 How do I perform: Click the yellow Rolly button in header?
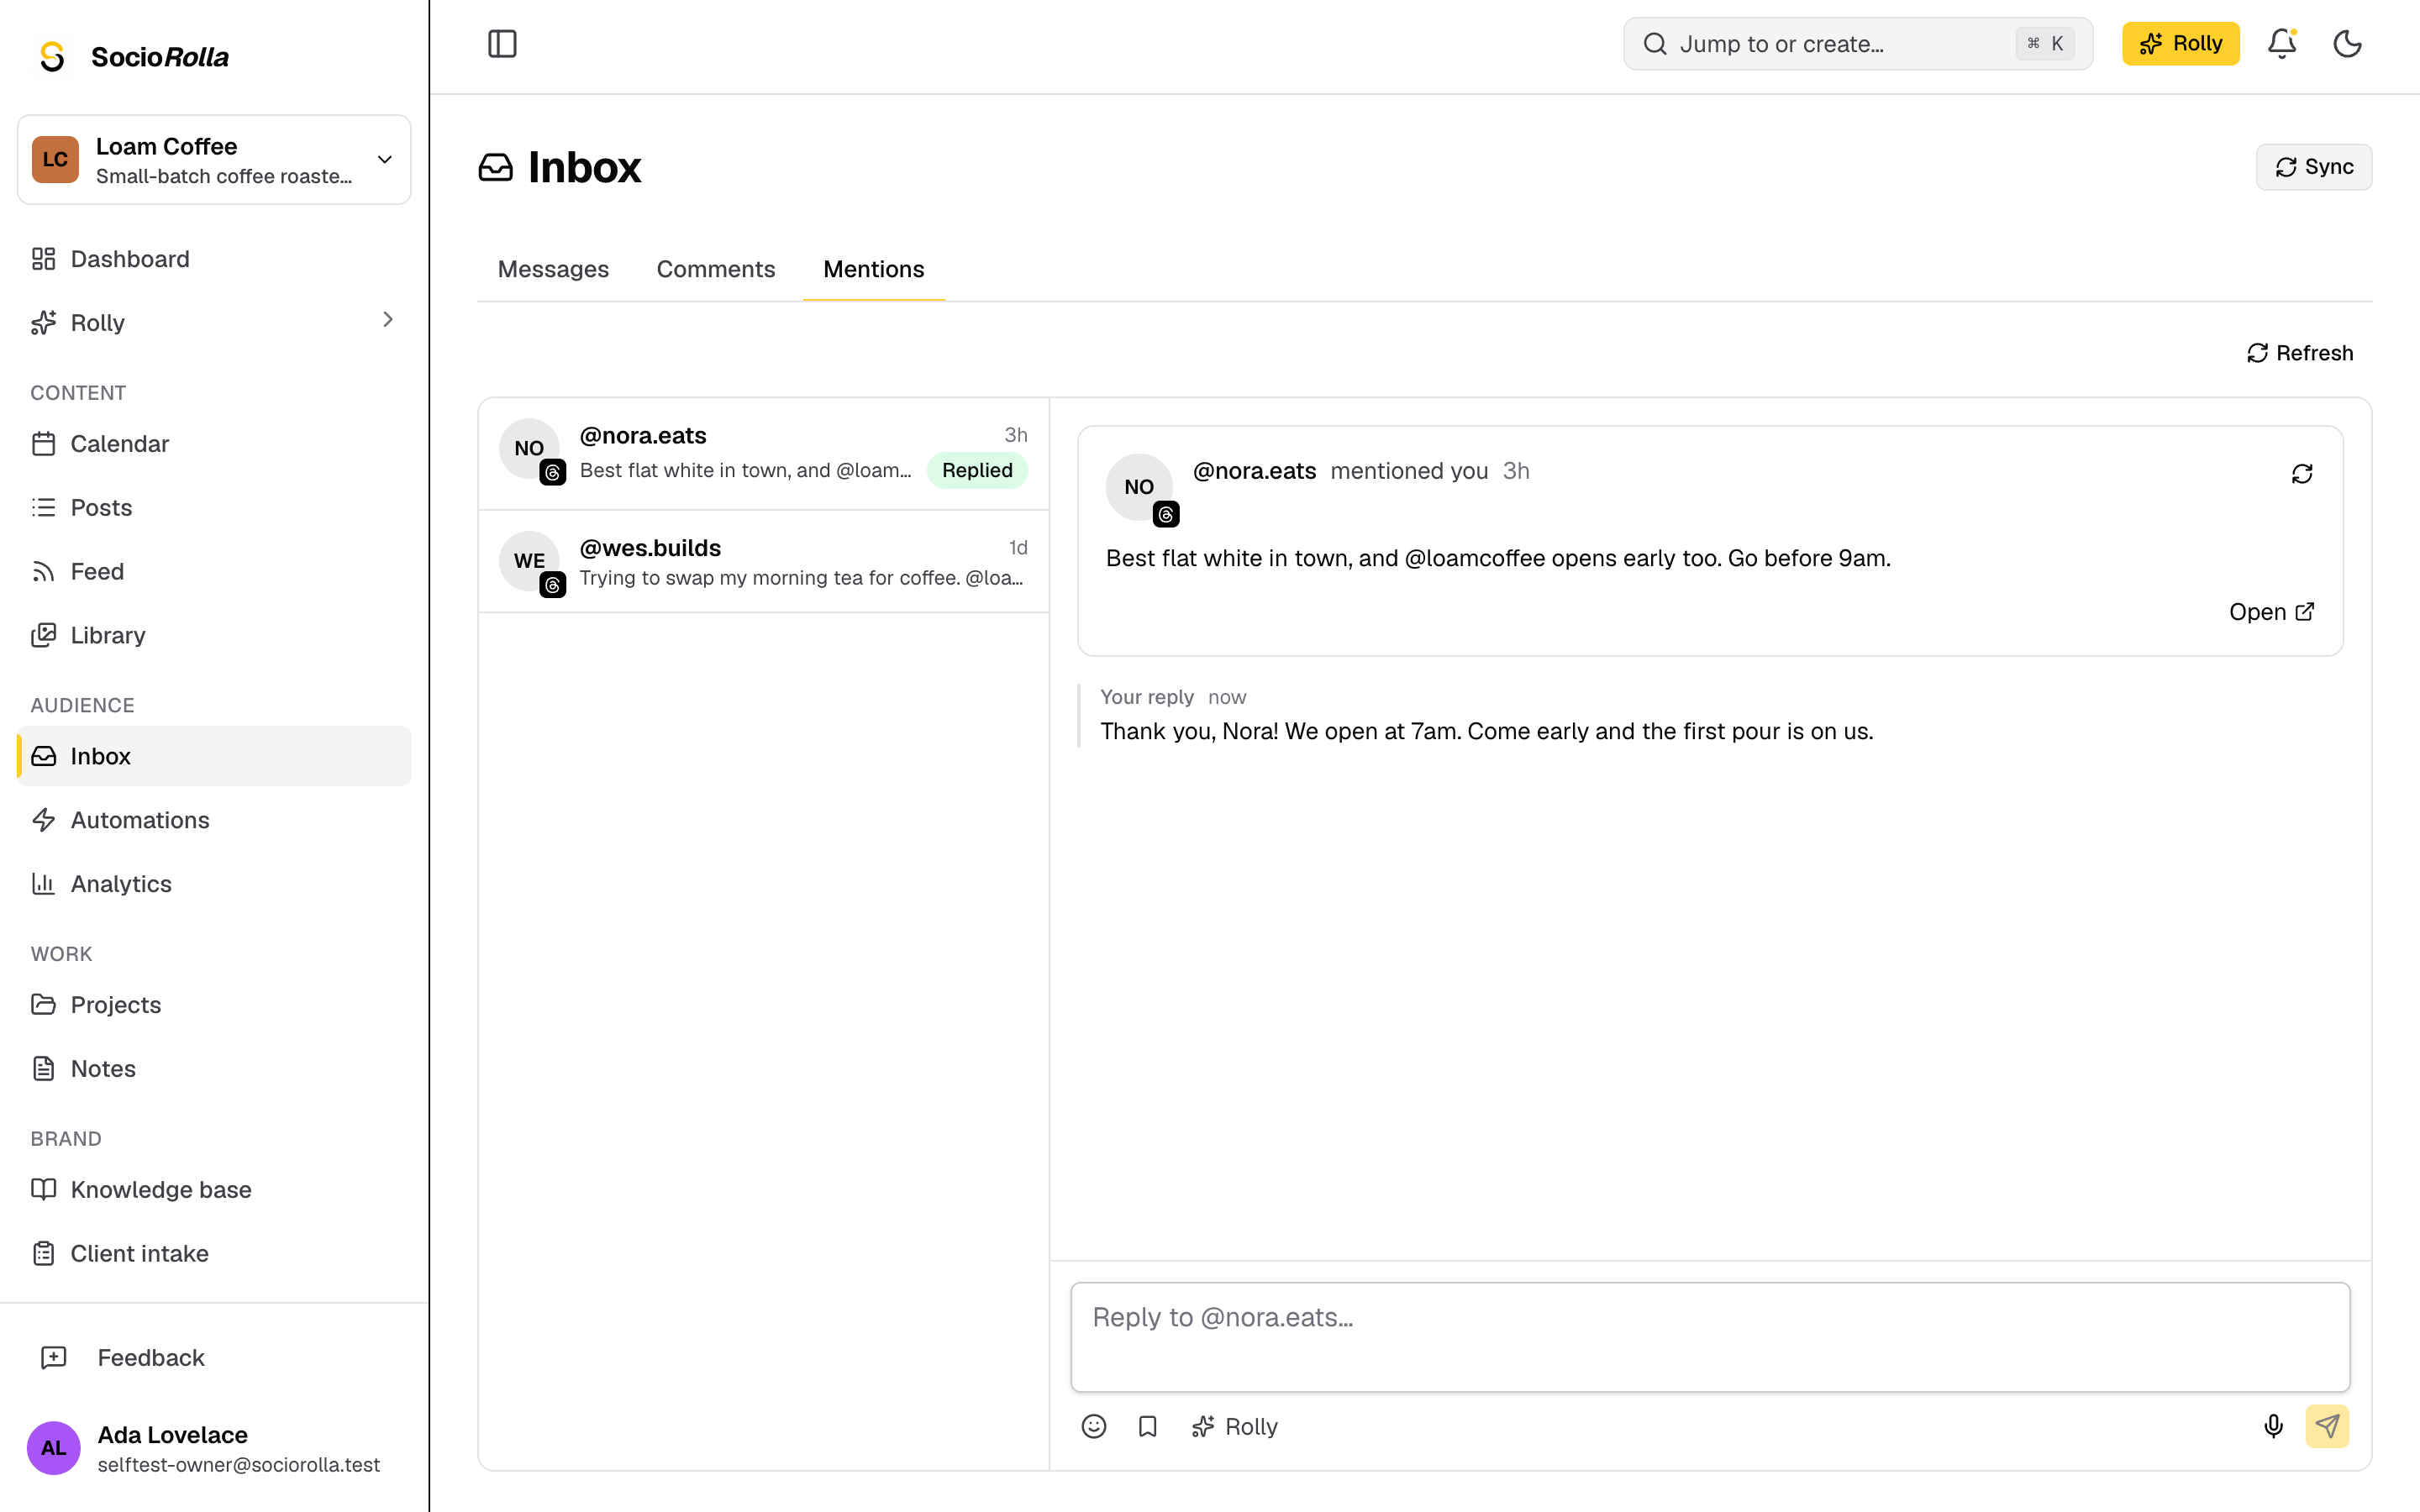2180,44
